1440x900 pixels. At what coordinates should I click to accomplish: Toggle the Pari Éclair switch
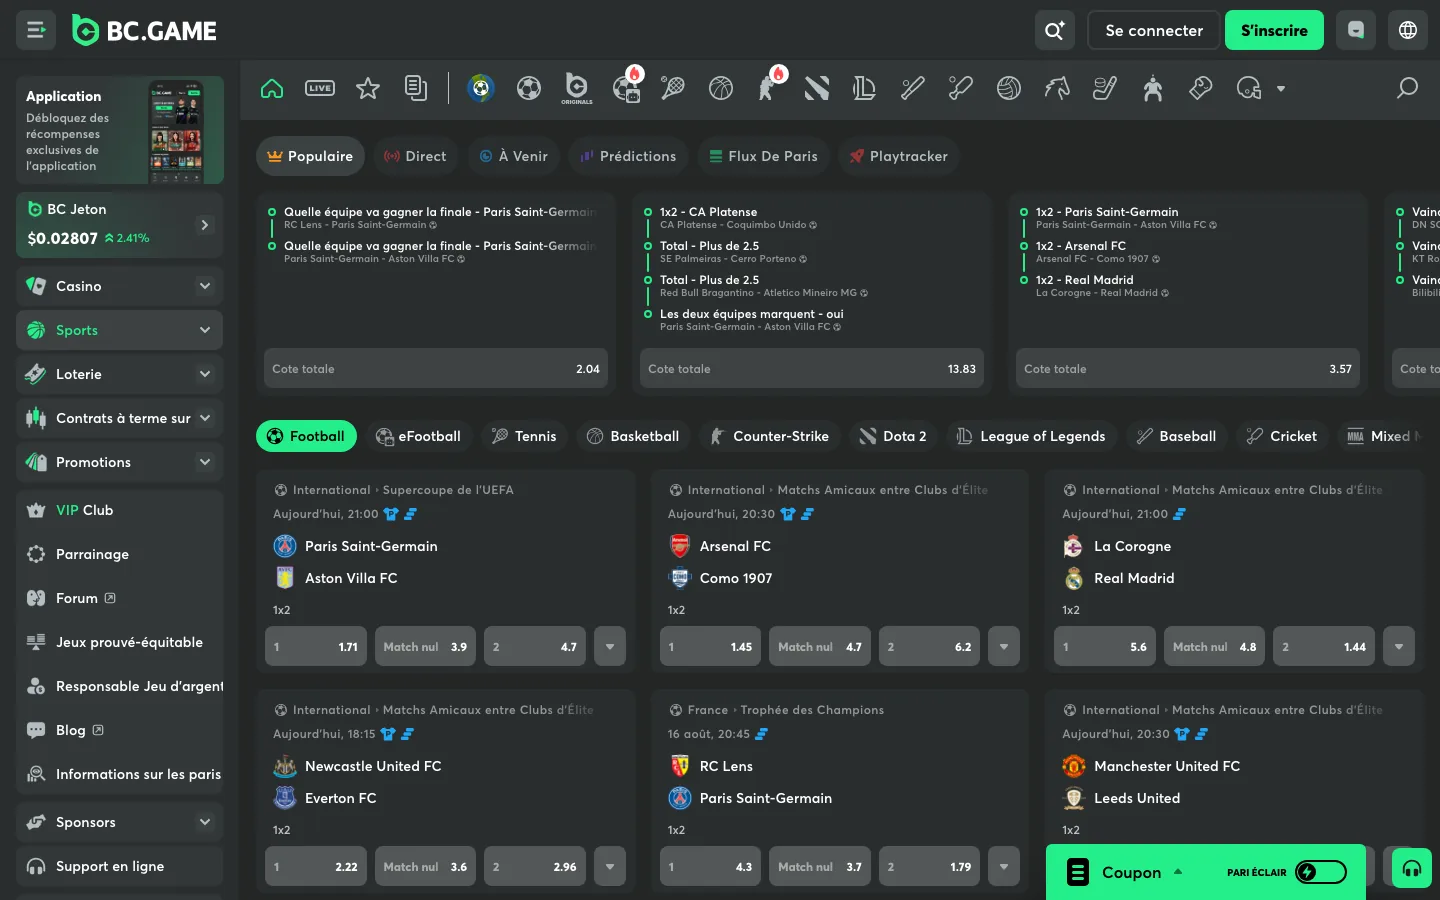coord(1320,872)
